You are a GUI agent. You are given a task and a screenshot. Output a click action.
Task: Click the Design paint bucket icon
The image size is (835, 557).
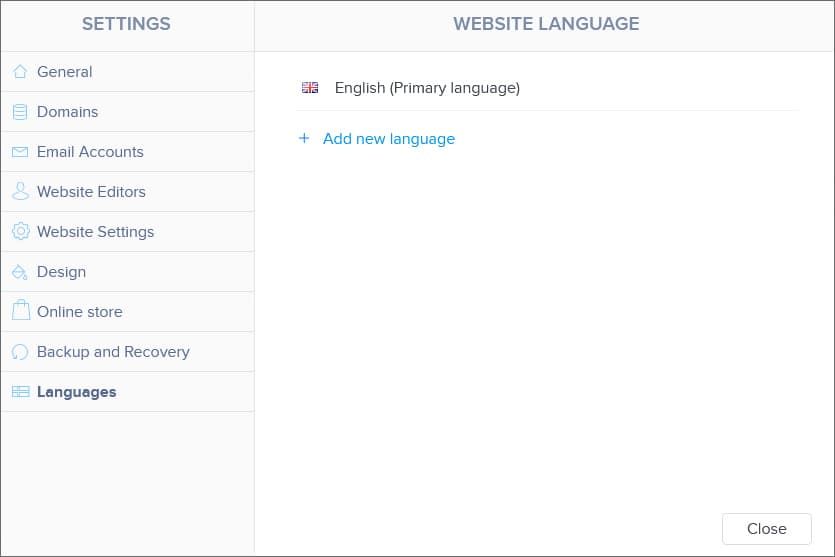[x=20, y=272]
